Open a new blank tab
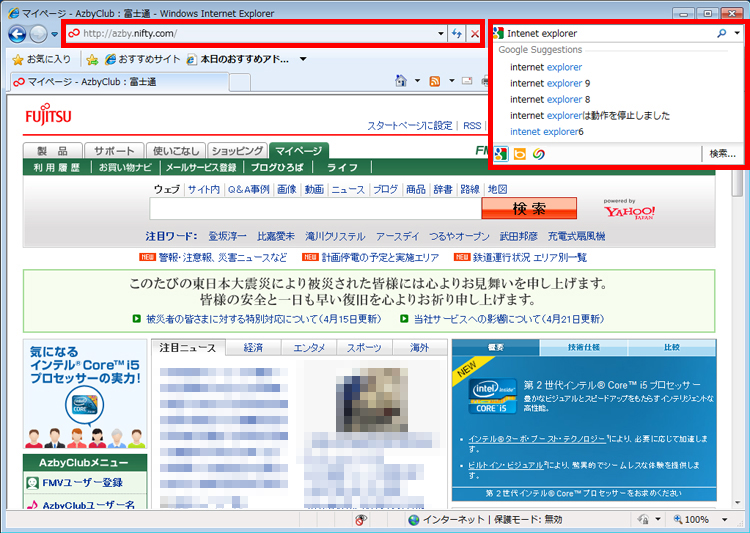This screenshot has width=750, height=533. [240, 82]
